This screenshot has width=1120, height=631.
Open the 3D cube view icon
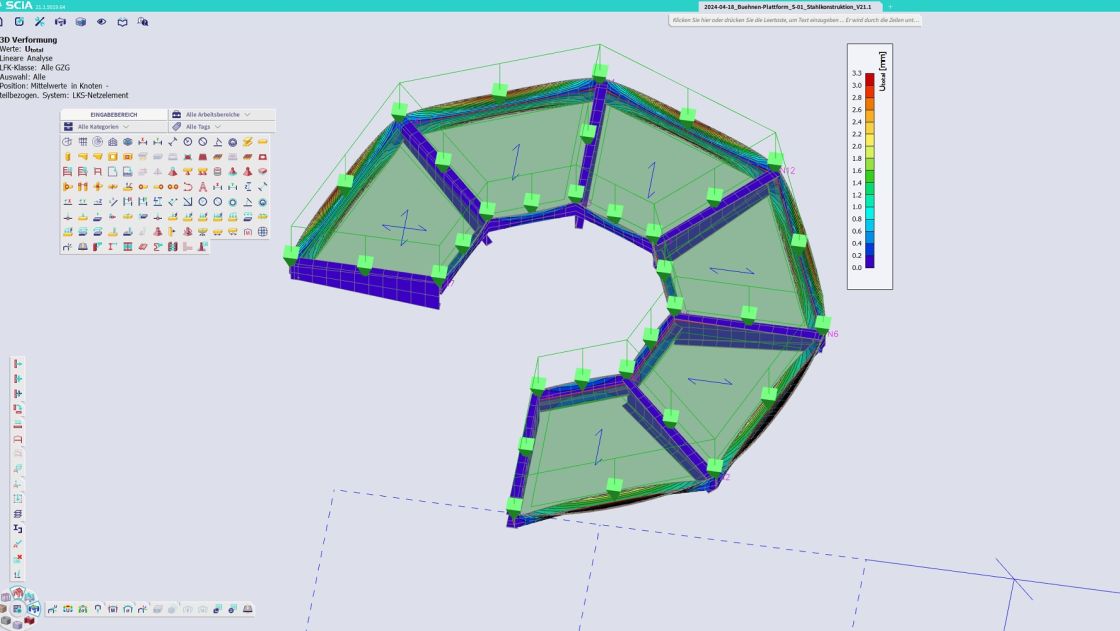coord(81,21)
